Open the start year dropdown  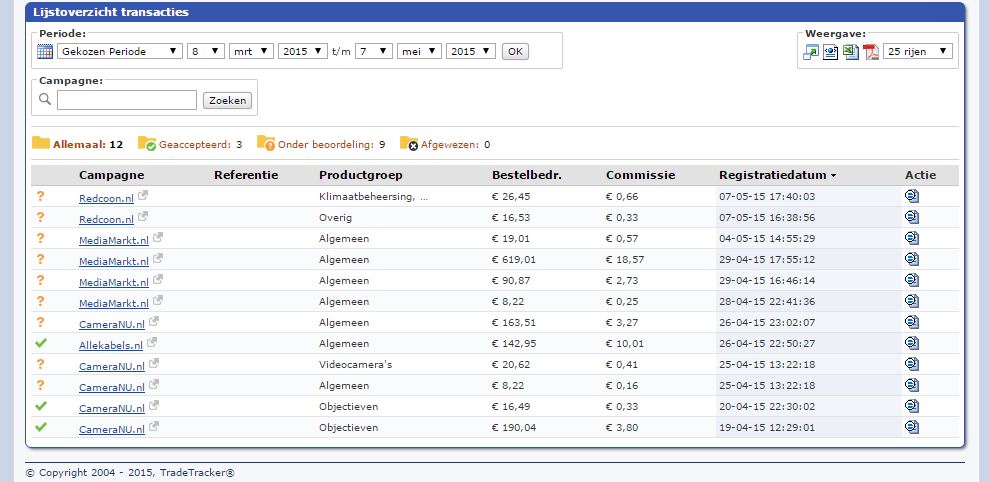(302, 52)
